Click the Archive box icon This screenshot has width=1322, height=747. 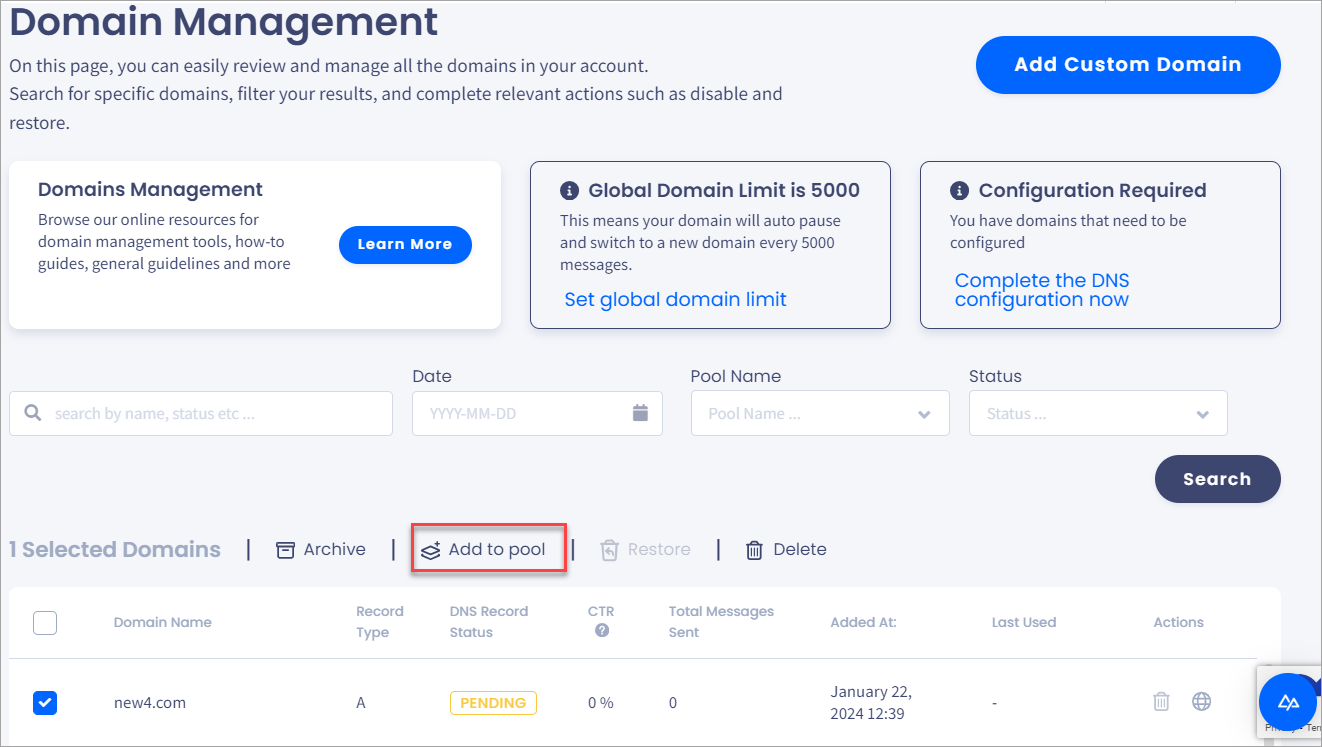coord(286,550)
